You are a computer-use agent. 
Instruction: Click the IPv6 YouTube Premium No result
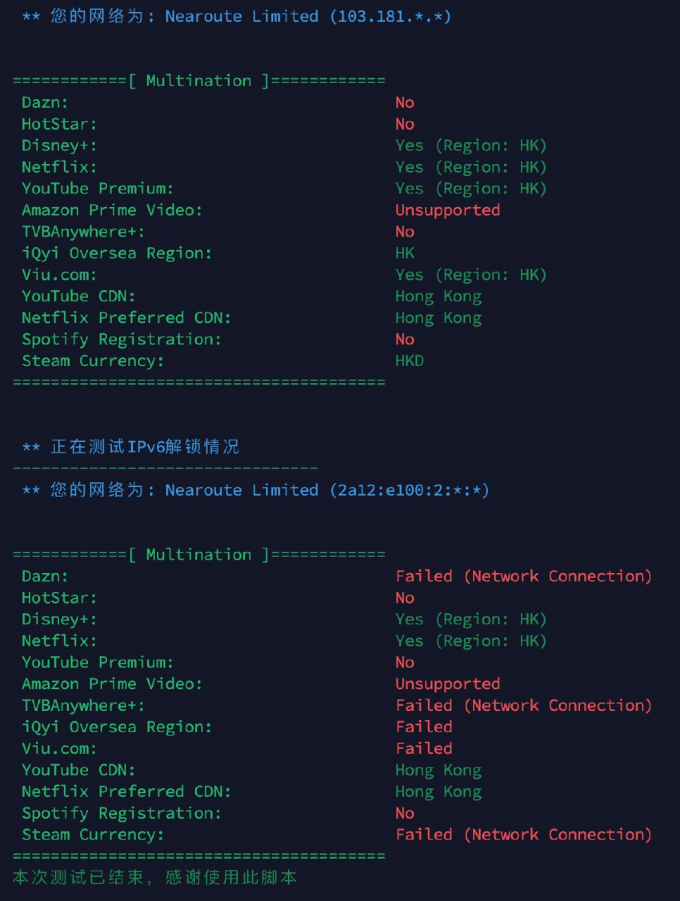point(405,663)
